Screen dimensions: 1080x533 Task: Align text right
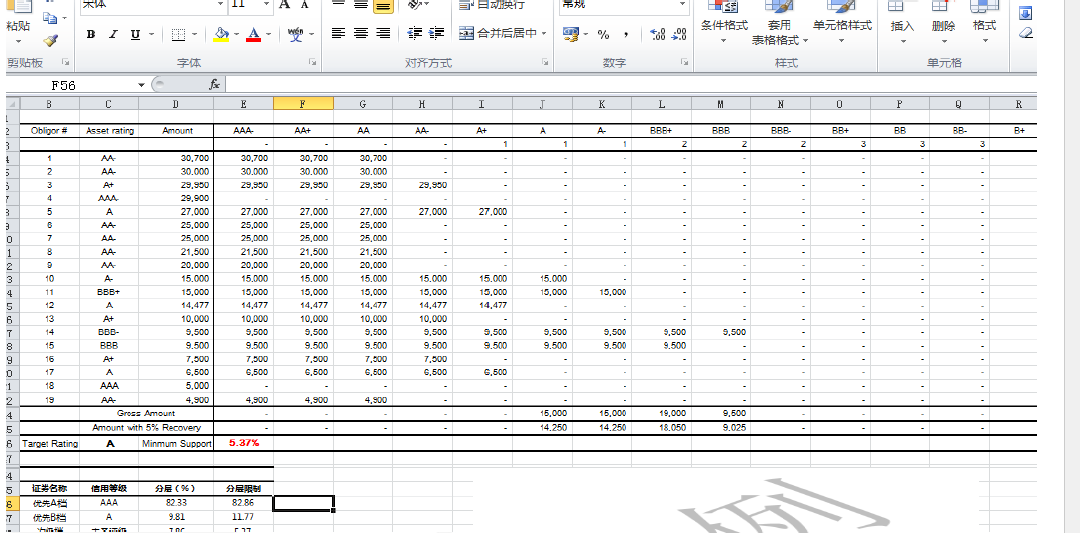[384, 33]
